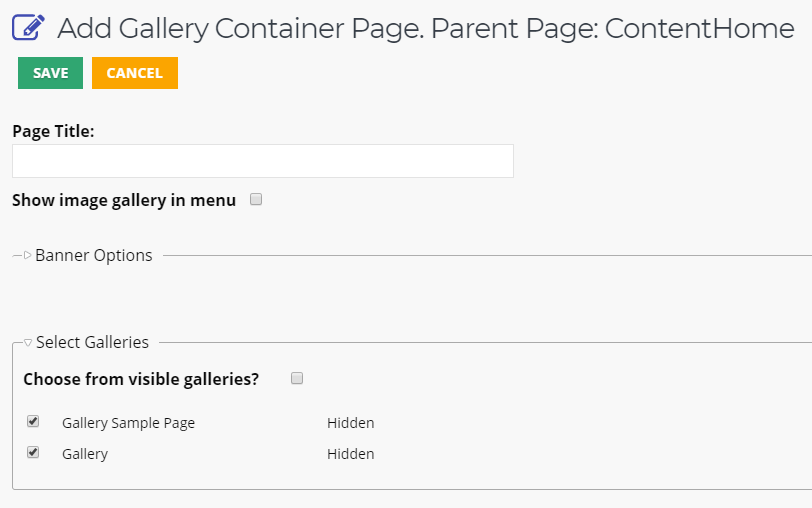Click the Show image gallery in menu label
This screenshot has height=508, width=812.
124,200
